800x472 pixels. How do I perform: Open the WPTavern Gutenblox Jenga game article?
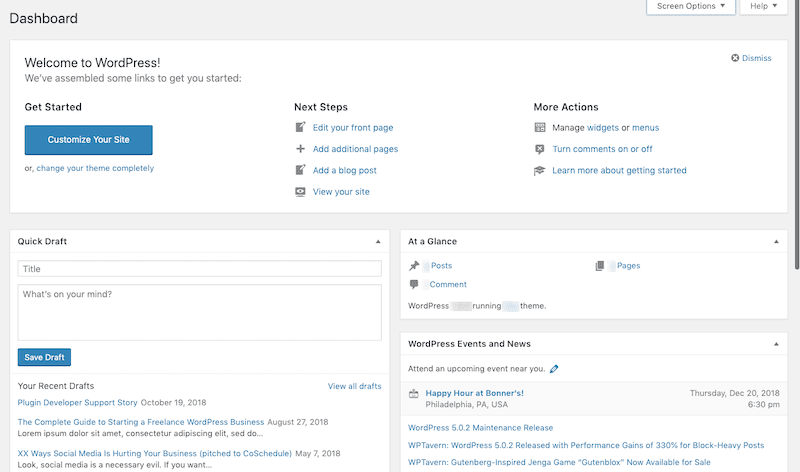[559, 462]
